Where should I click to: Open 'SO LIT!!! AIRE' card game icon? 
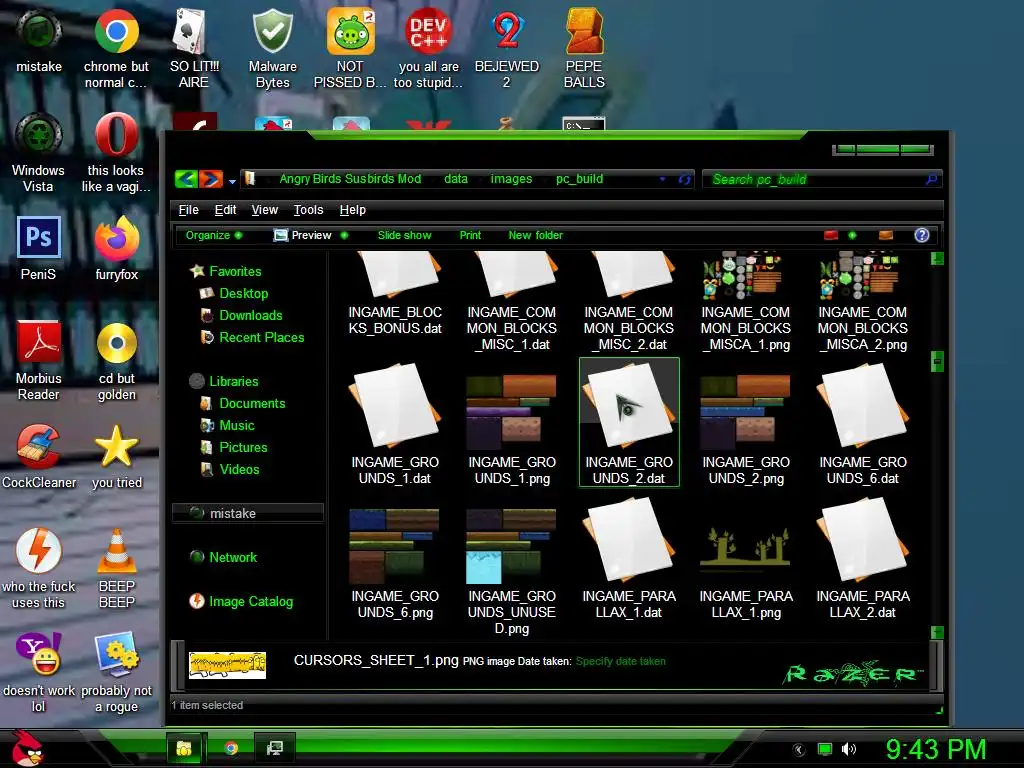[x=194, y=49]
